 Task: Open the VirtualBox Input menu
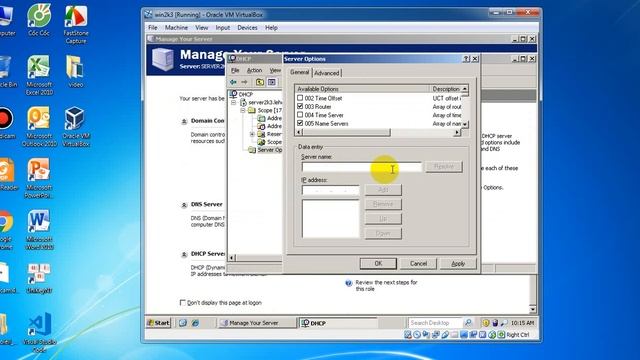tap(222, 28)
